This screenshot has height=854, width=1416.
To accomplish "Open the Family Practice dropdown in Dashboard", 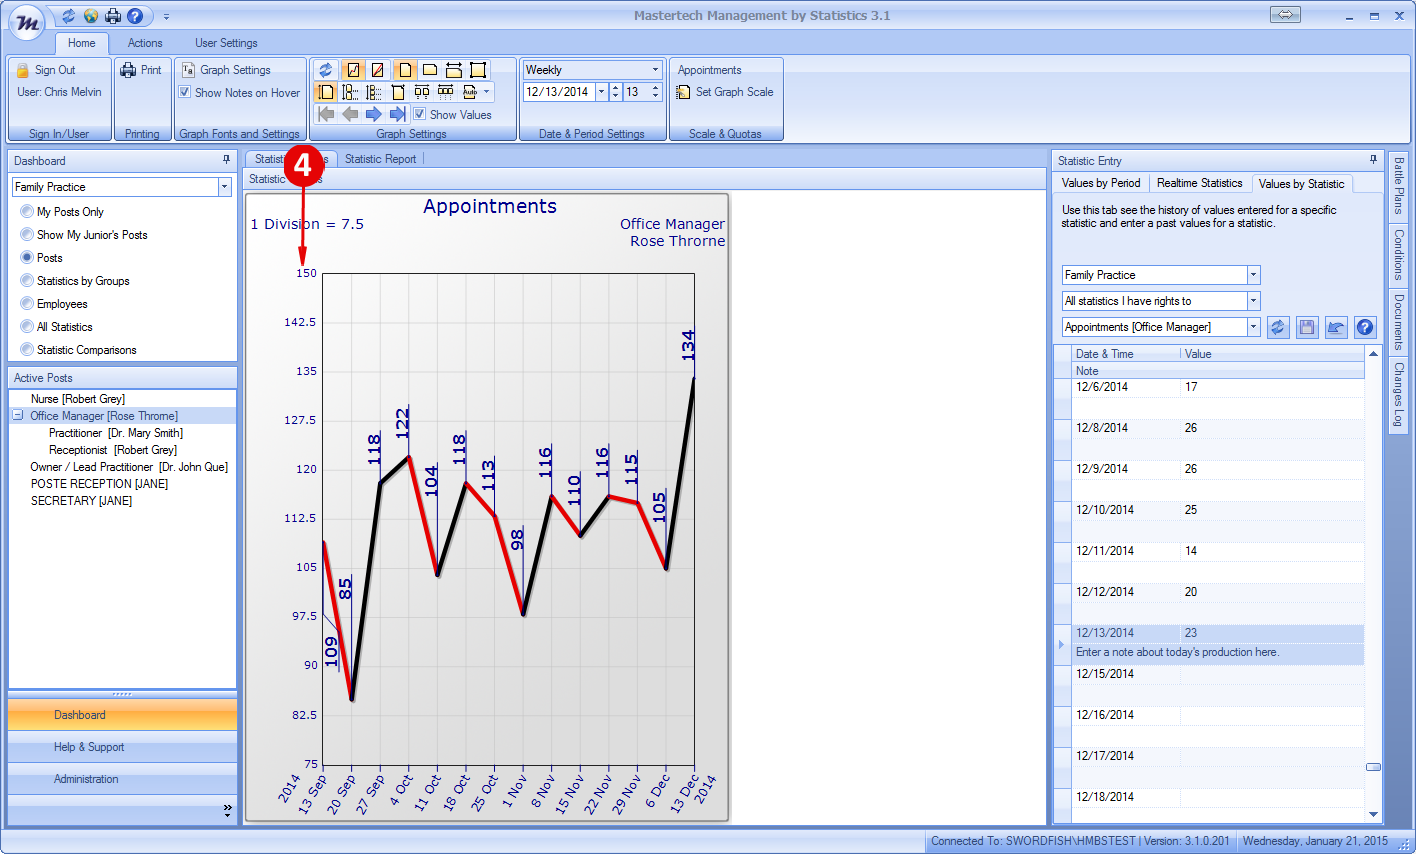I will pyautogui.click(x=224, y=187).
